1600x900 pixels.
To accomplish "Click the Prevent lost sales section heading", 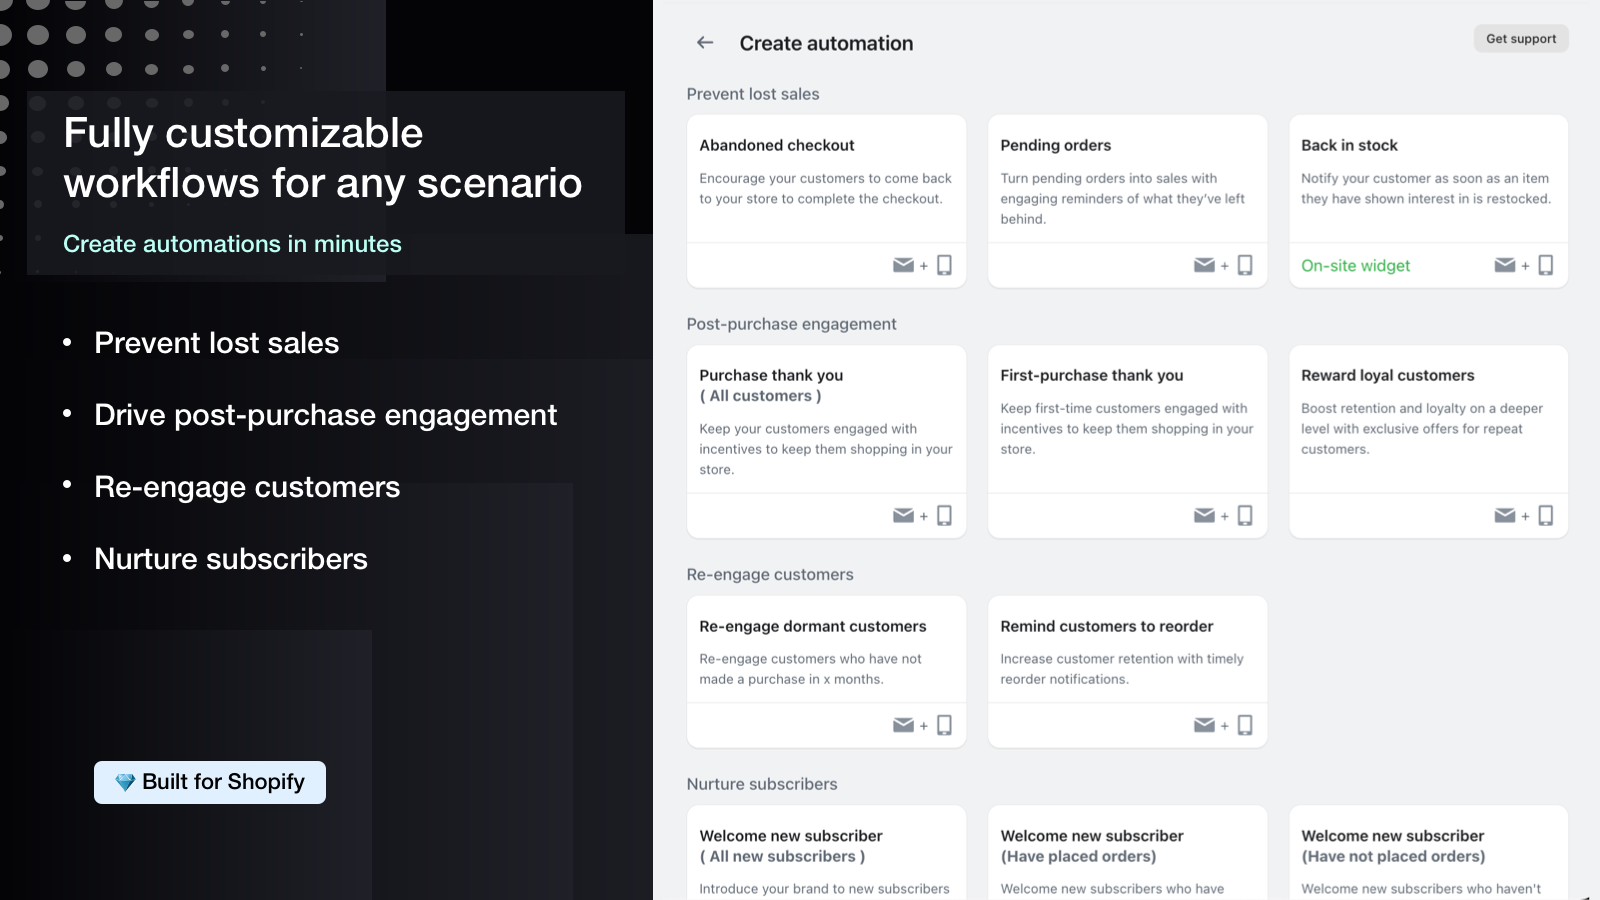I will coord(753,94).
